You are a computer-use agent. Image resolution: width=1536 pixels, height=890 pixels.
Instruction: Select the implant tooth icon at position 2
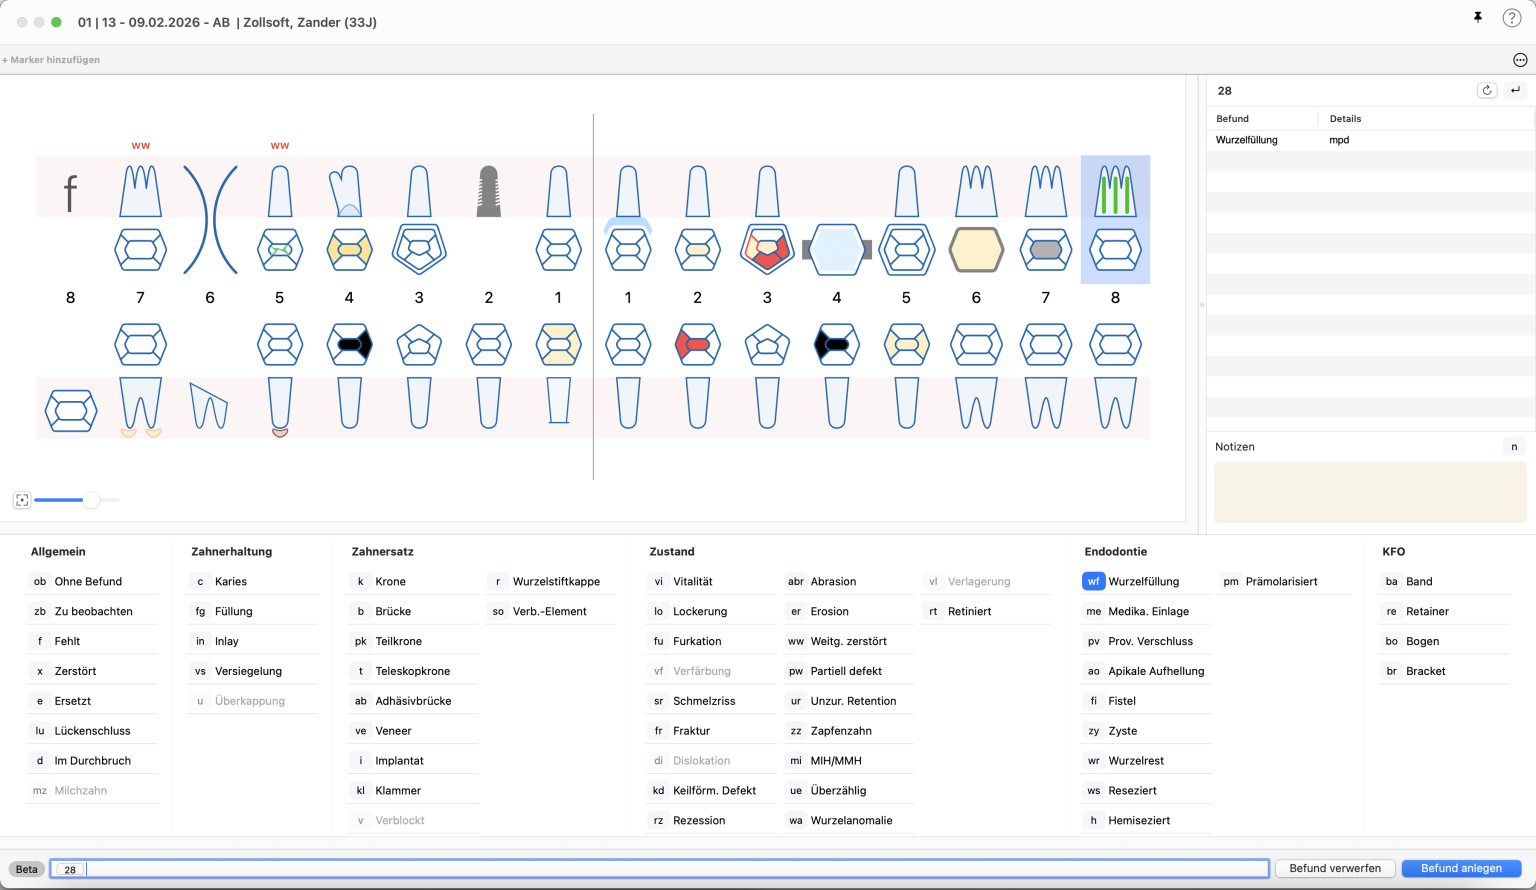pos(488,192)
